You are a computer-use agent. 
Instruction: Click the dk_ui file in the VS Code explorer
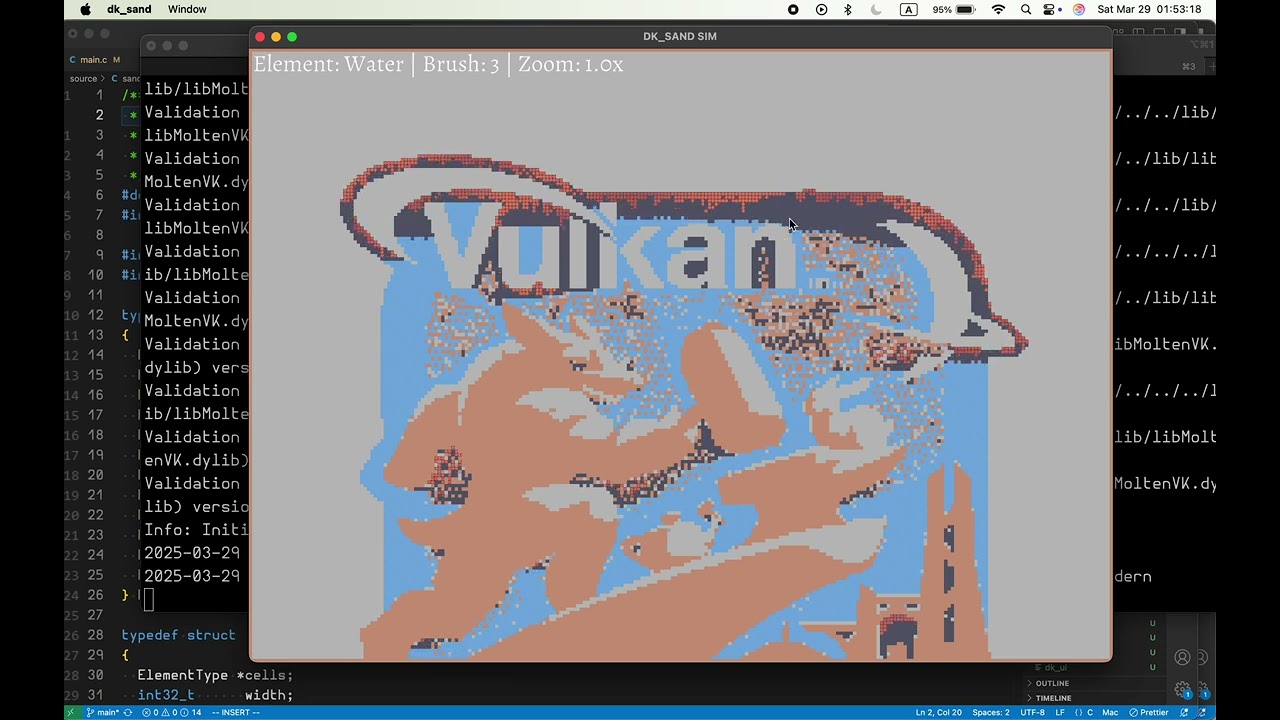click(1056, 667)
